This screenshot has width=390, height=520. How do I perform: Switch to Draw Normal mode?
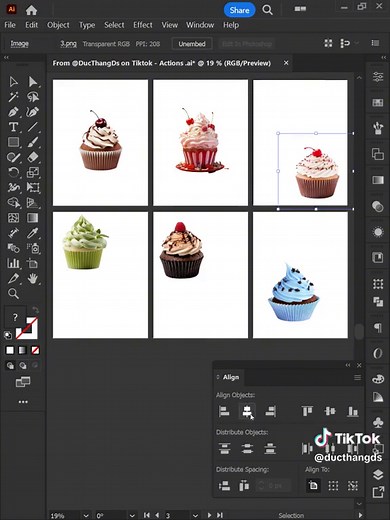[x=10, y=366]
